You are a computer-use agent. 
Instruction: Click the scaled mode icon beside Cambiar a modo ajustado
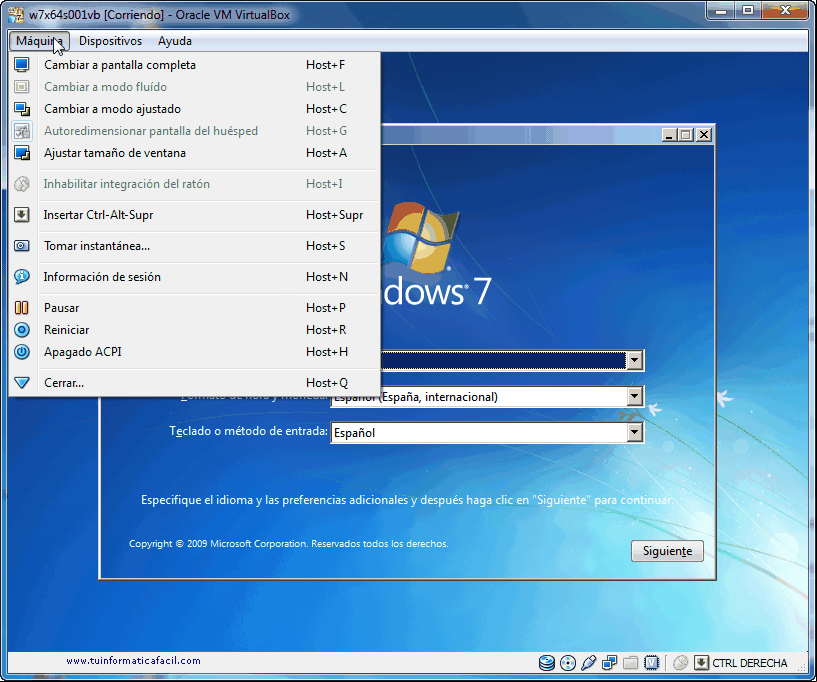[x=21, y=109]
